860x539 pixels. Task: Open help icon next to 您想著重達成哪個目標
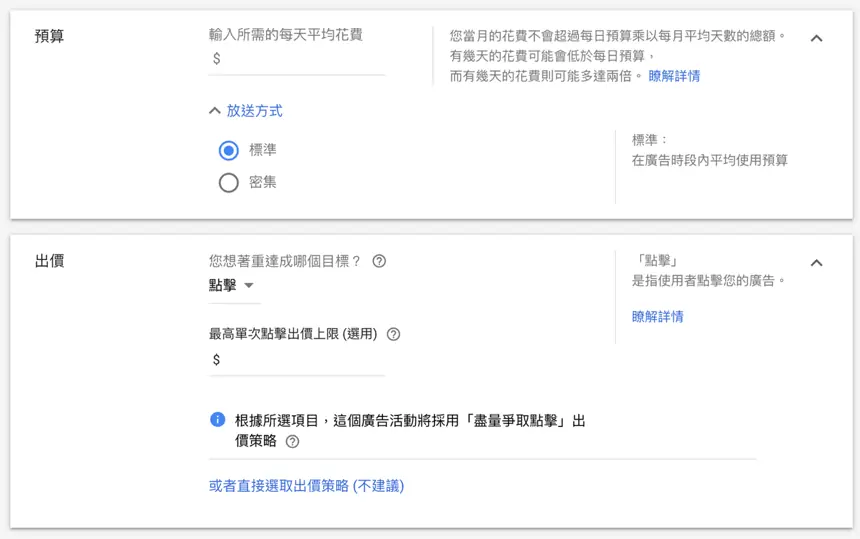click(379, 261)
